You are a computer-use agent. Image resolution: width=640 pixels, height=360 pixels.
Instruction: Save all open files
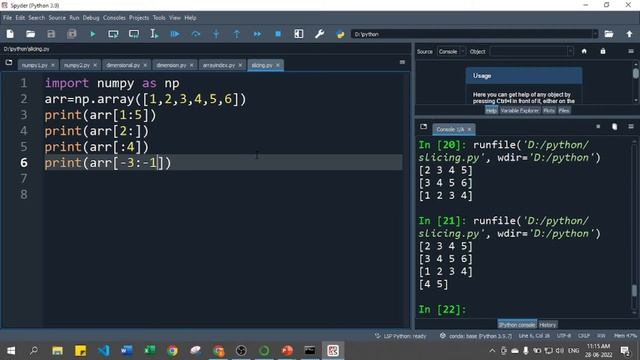click(x=72, y=34)
